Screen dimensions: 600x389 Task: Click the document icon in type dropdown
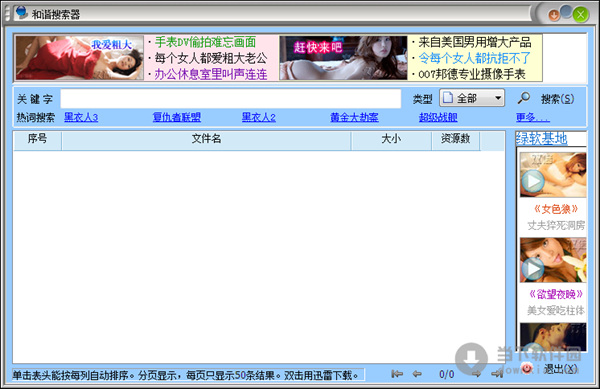(448, 97)
